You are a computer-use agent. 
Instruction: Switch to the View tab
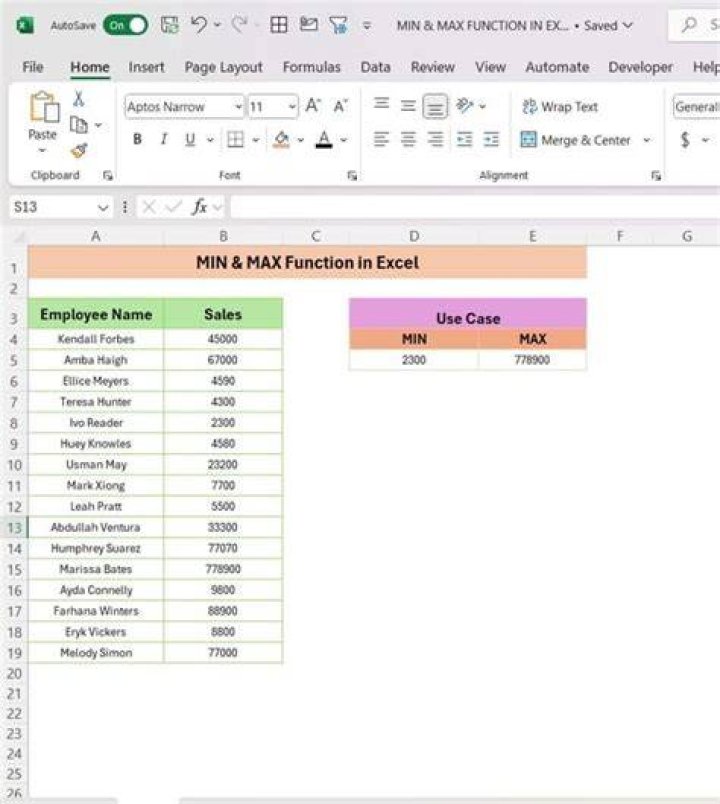click(x=490, y=67)
